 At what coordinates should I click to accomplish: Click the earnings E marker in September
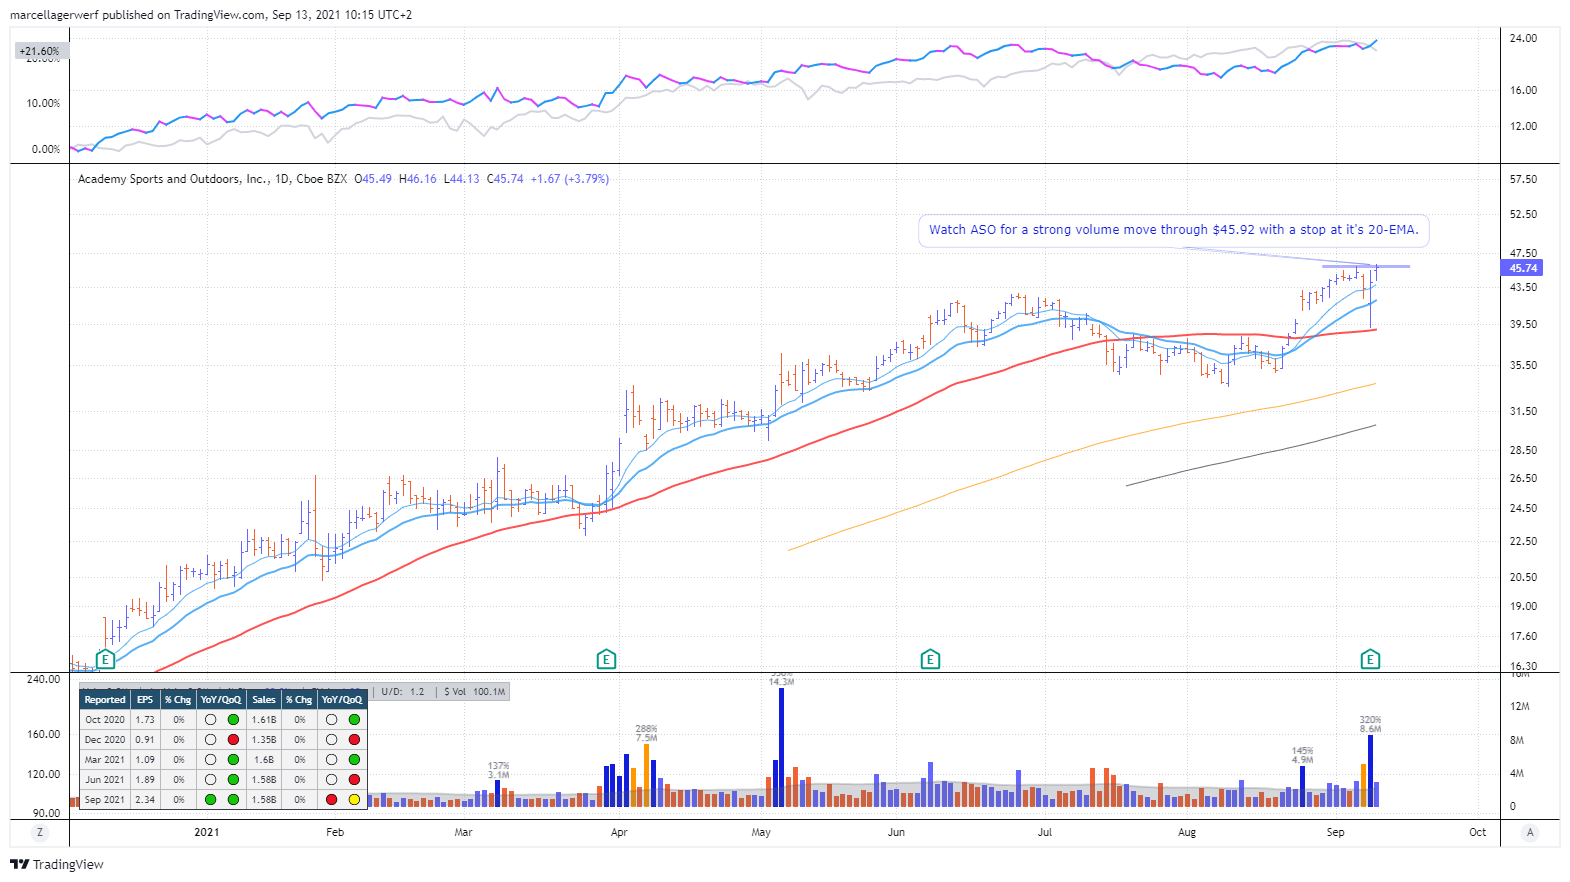tap(1370, 659)
